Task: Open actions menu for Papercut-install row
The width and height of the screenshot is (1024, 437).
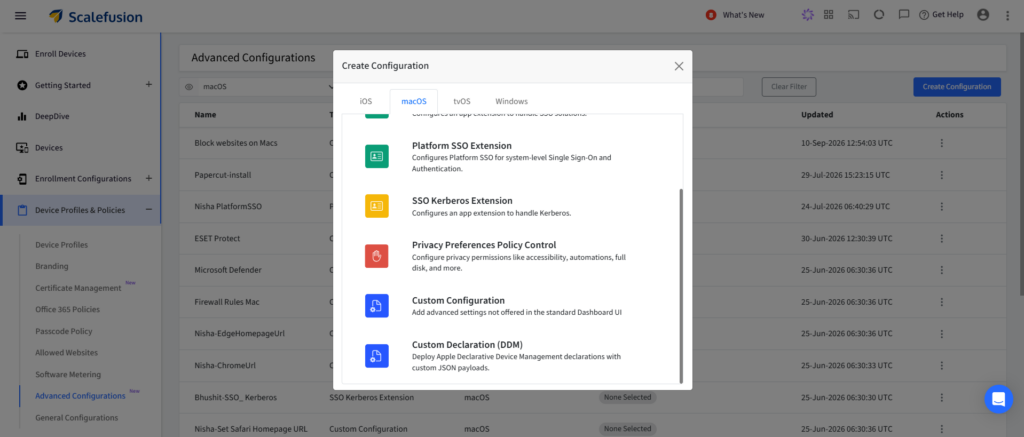Action: click(x=942, y=175)
